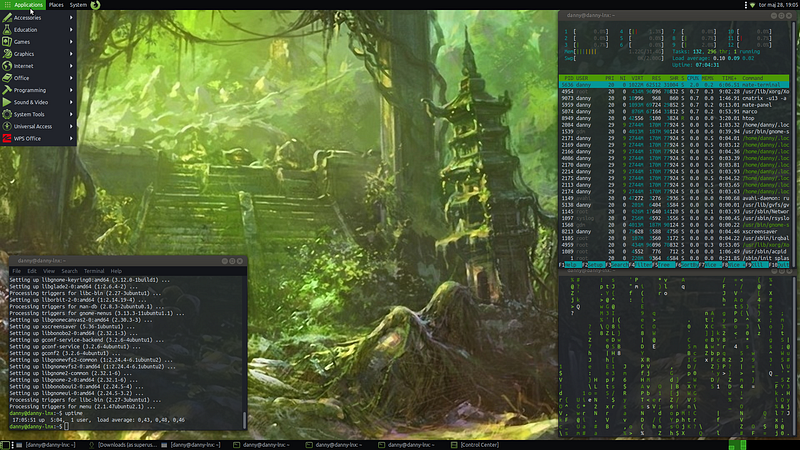
Task: Sort htop by Command column header
Action: coord(753,78)
